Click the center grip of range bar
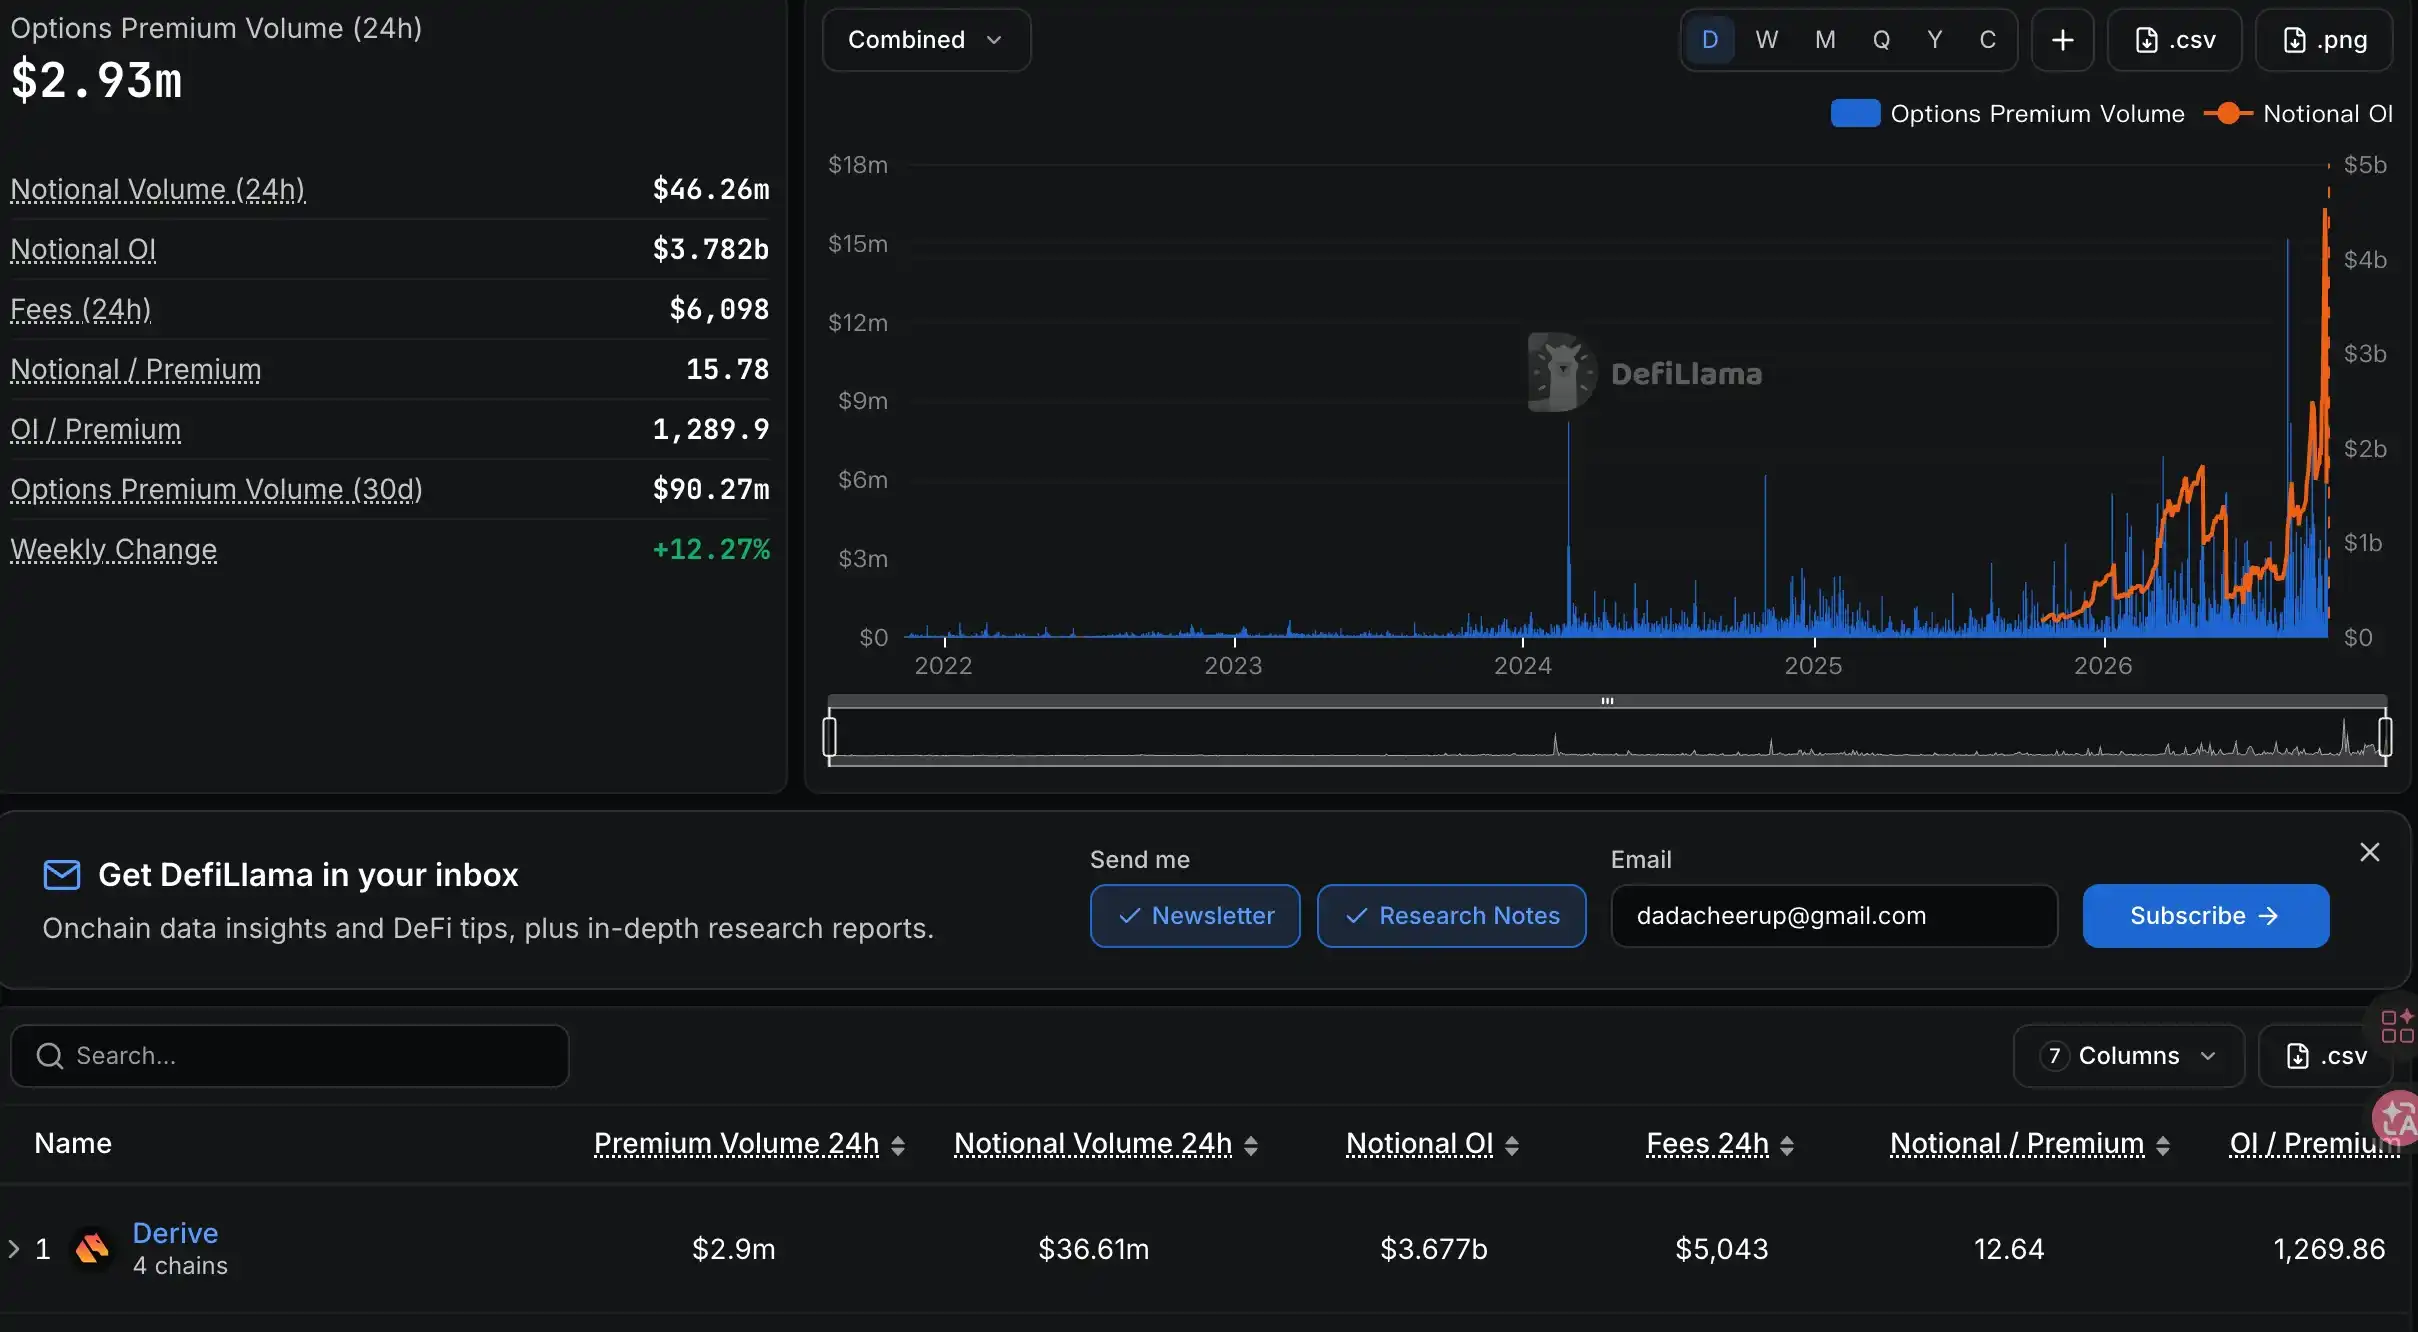This screenshot has height=1332, width=2418. coord(1607,701)
